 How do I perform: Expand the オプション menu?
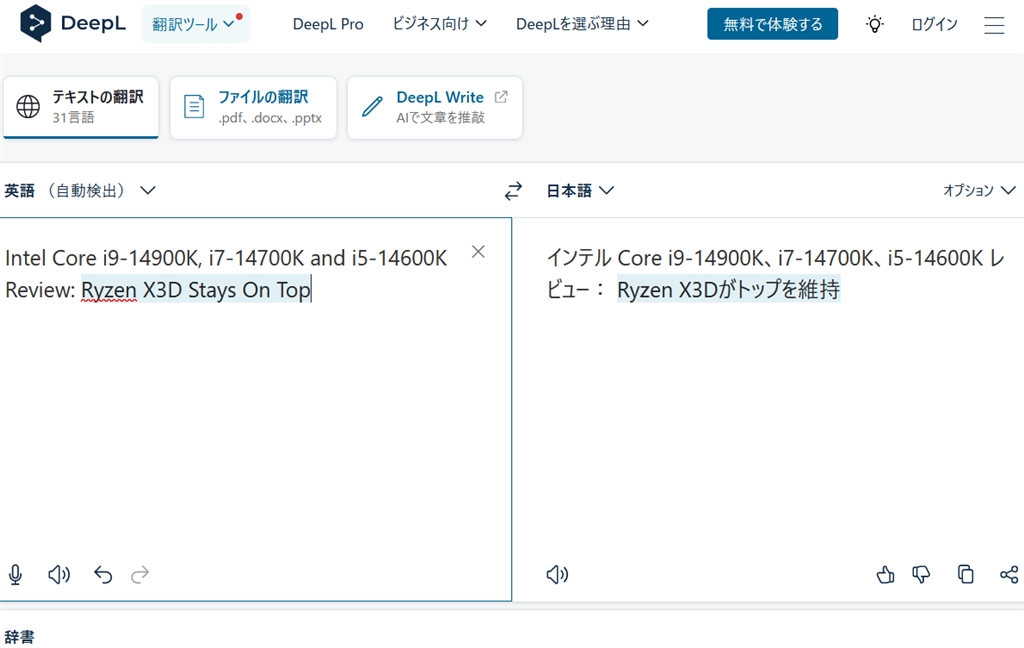[979, 190]
